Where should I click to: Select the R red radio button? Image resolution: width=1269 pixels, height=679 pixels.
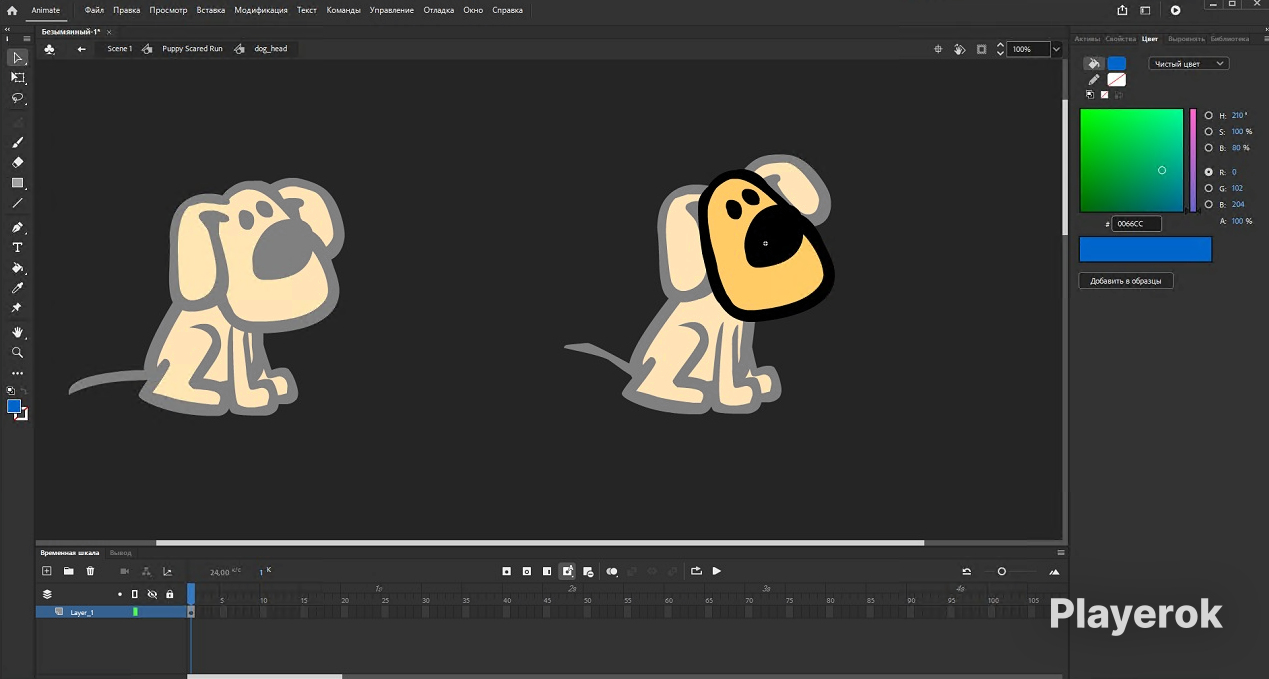(1208, 172)
